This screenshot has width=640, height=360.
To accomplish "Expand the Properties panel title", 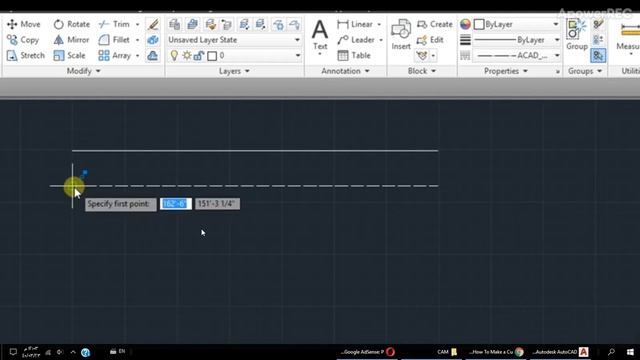I will point(506,71).
